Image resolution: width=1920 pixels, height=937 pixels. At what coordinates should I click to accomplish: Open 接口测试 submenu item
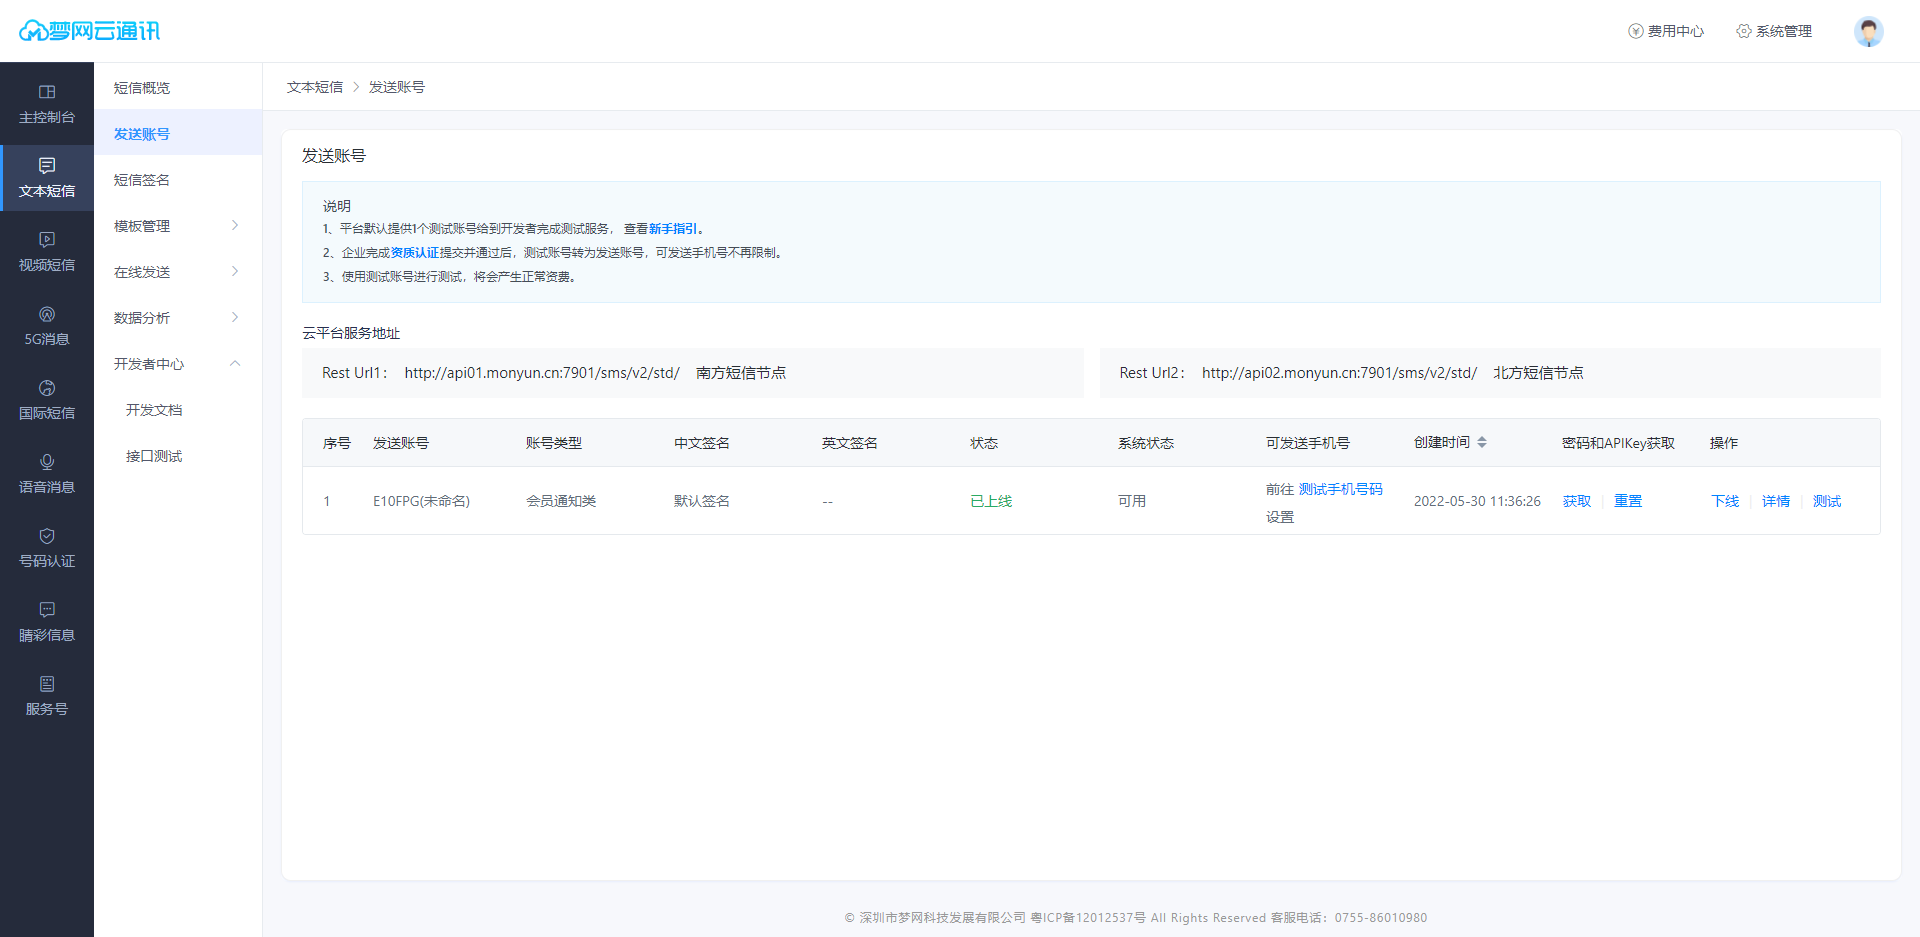[x=178, y=456]
